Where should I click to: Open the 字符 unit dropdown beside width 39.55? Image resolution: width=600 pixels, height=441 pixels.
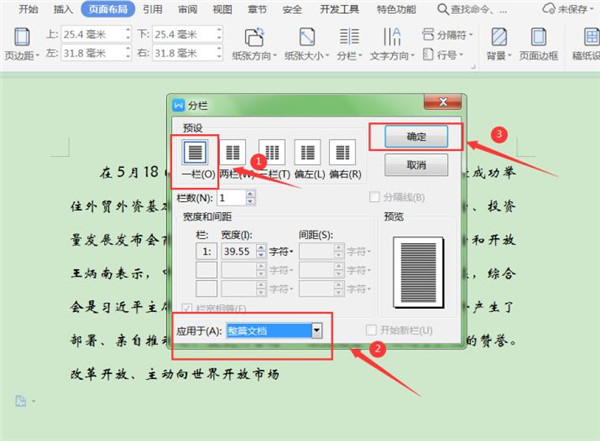click(x=281, y=252)
